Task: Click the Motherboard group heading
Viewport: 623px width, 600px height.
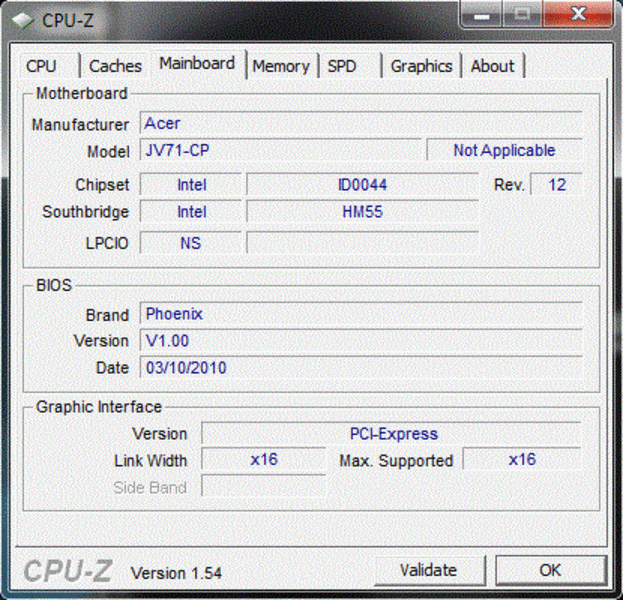Action: click(x=82, y=94)
